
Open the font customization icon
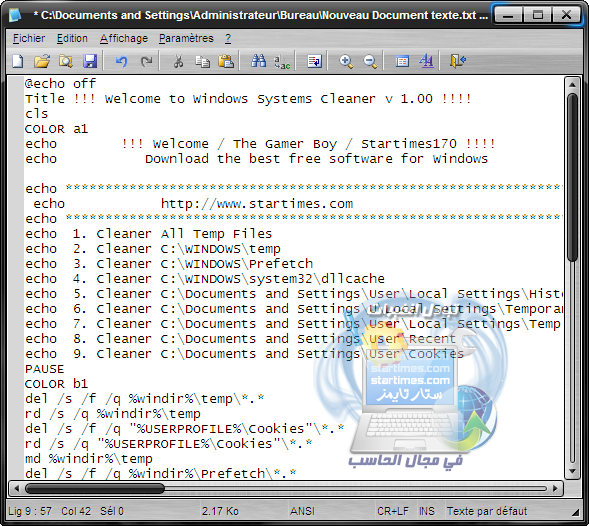click(x=426, y=61)
